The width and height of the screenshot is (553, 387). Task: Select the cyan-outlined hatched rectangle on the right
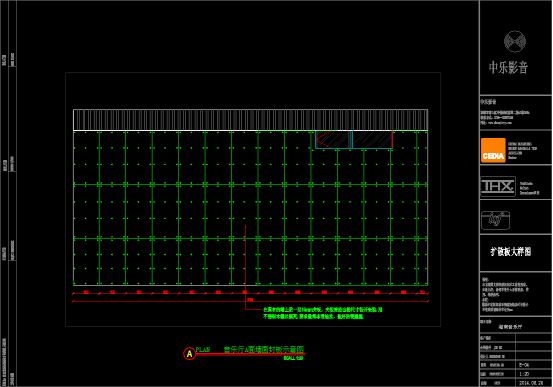[372, 140]
